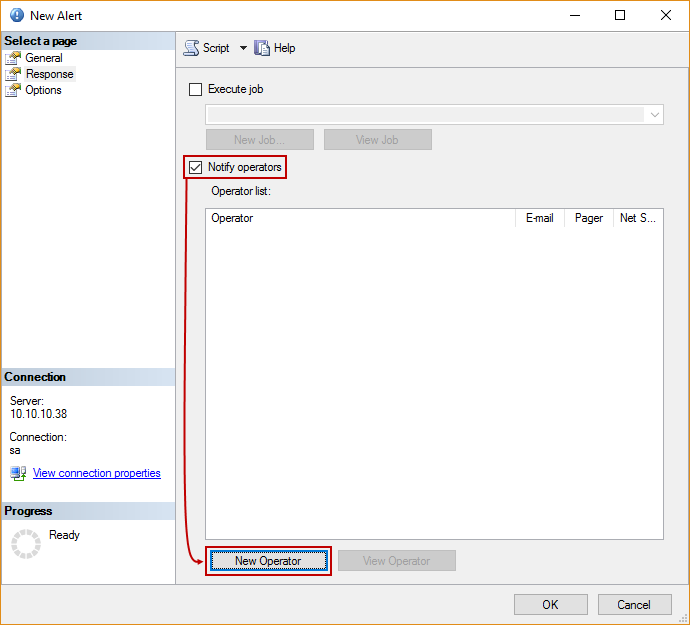The height and width of the screenshot is (625, 690).
Task: Cancel the New Alert dialog
Action: tap(634, 605)
